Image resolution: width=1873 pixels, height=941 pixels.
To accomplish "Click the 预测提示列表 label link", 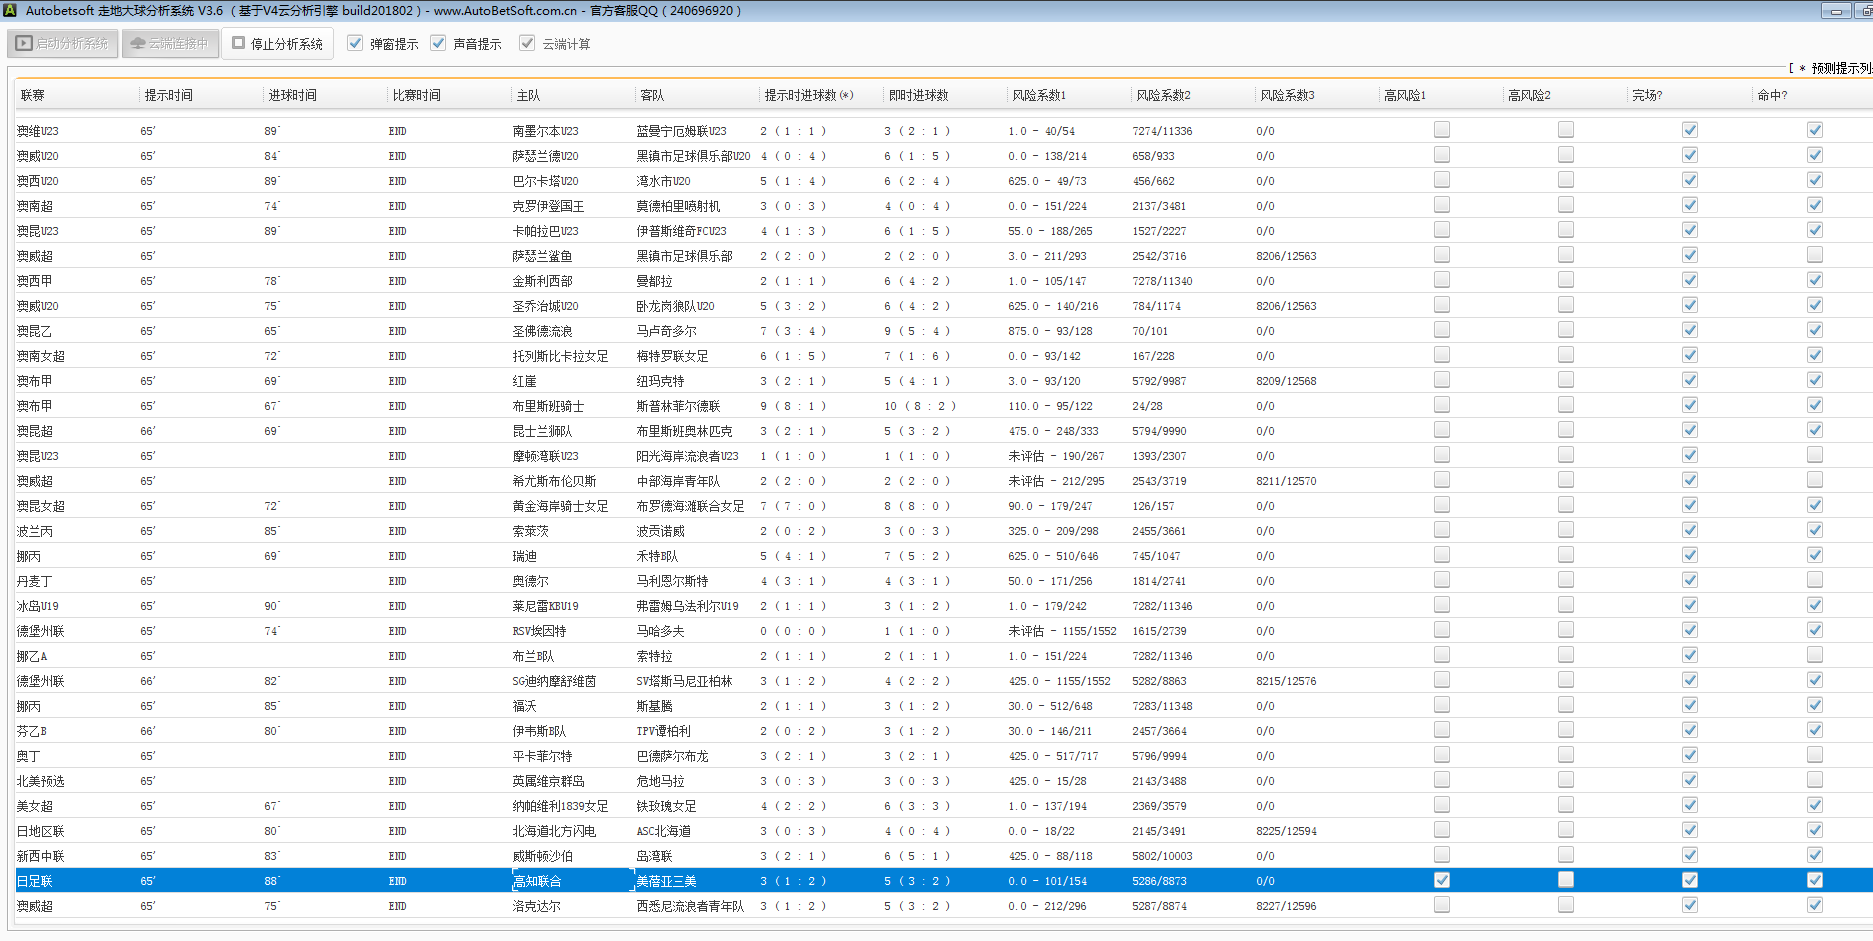I will coord(1840,68).
